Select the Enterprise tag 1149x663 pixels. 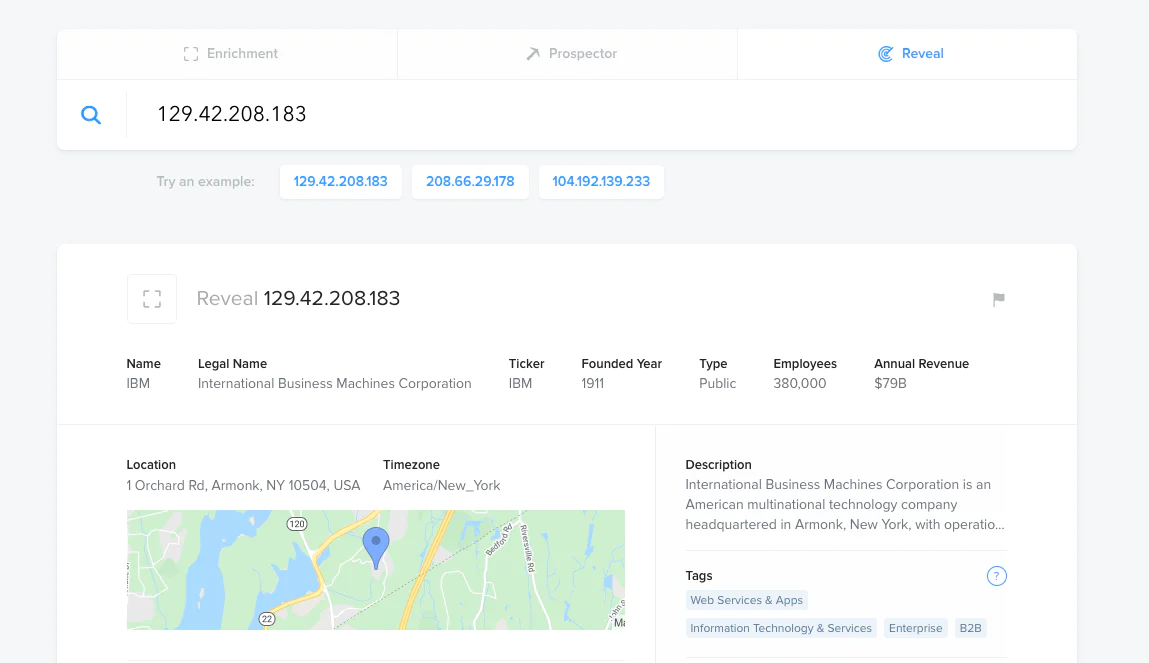pos(915,628)
